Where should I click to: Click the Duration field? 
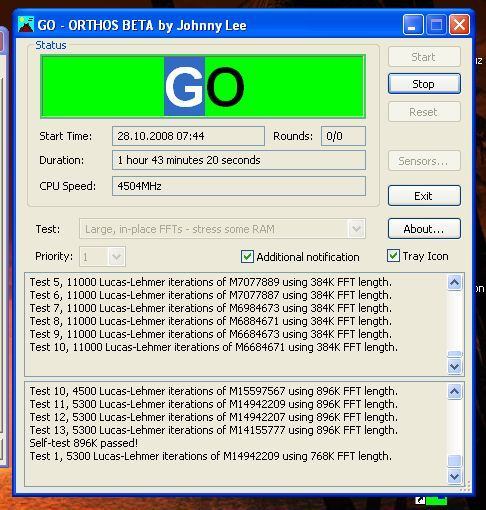coord(239,160)
